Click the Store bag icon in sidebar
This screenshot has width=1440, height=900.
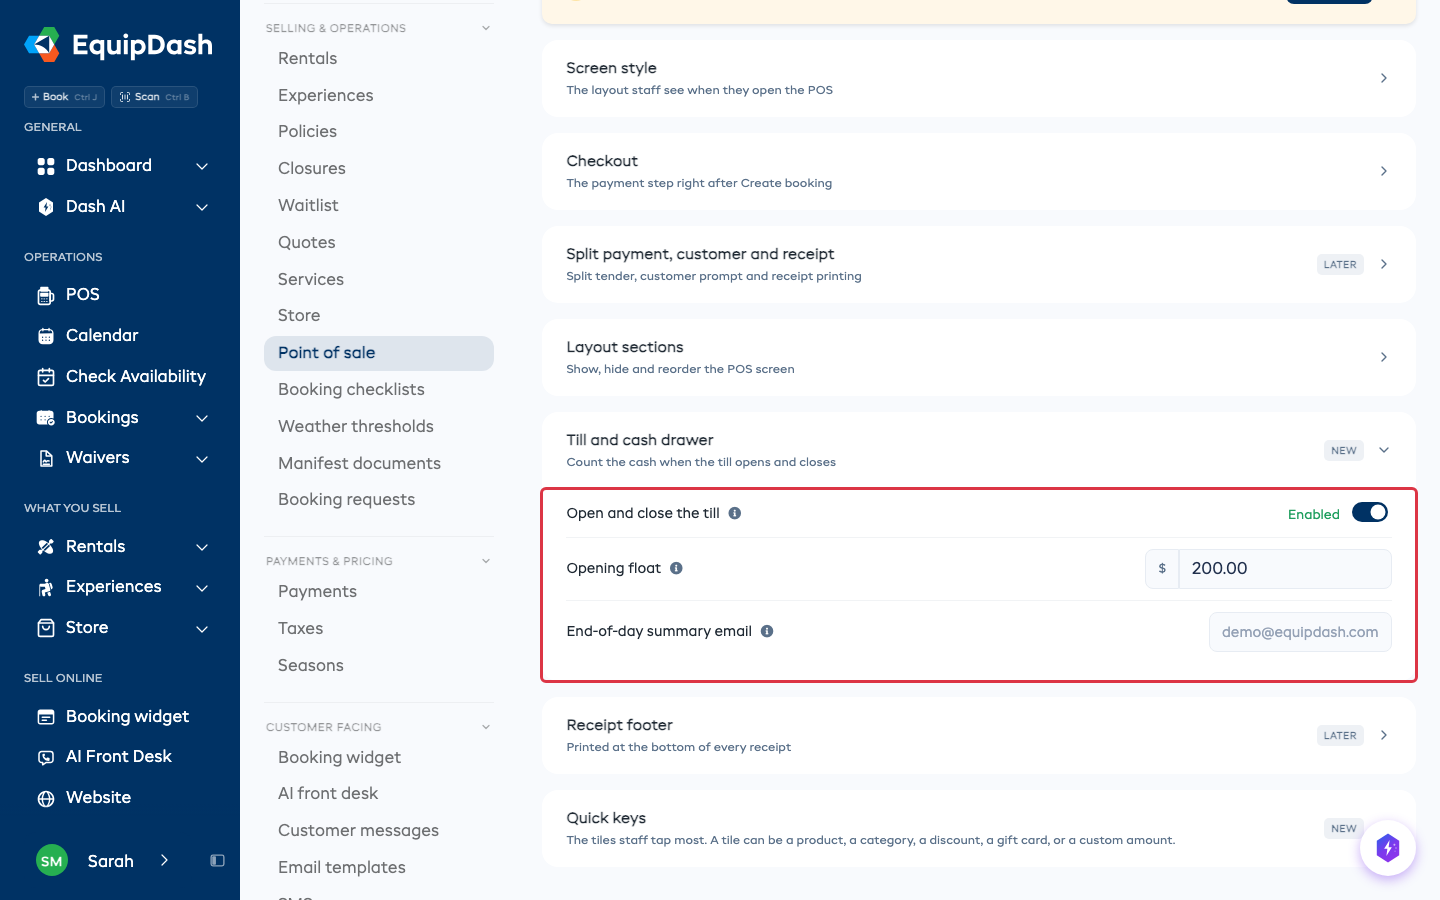(46, 628)
